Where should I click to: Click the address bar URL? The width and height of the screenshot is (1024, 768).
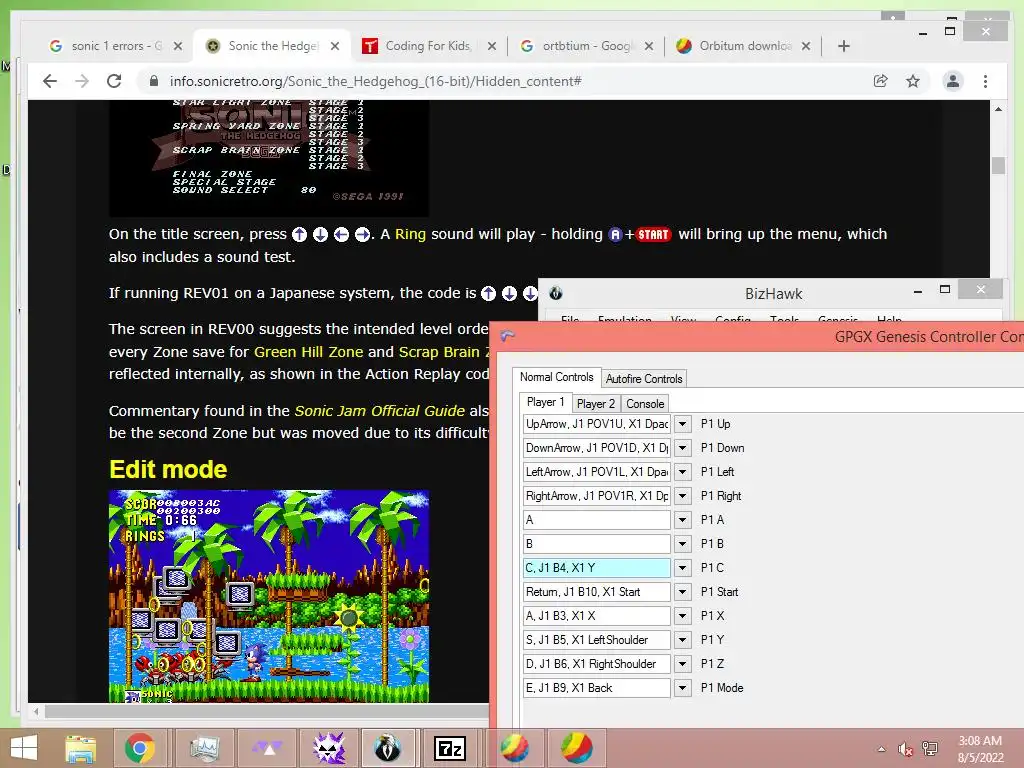tap(376, 81)
